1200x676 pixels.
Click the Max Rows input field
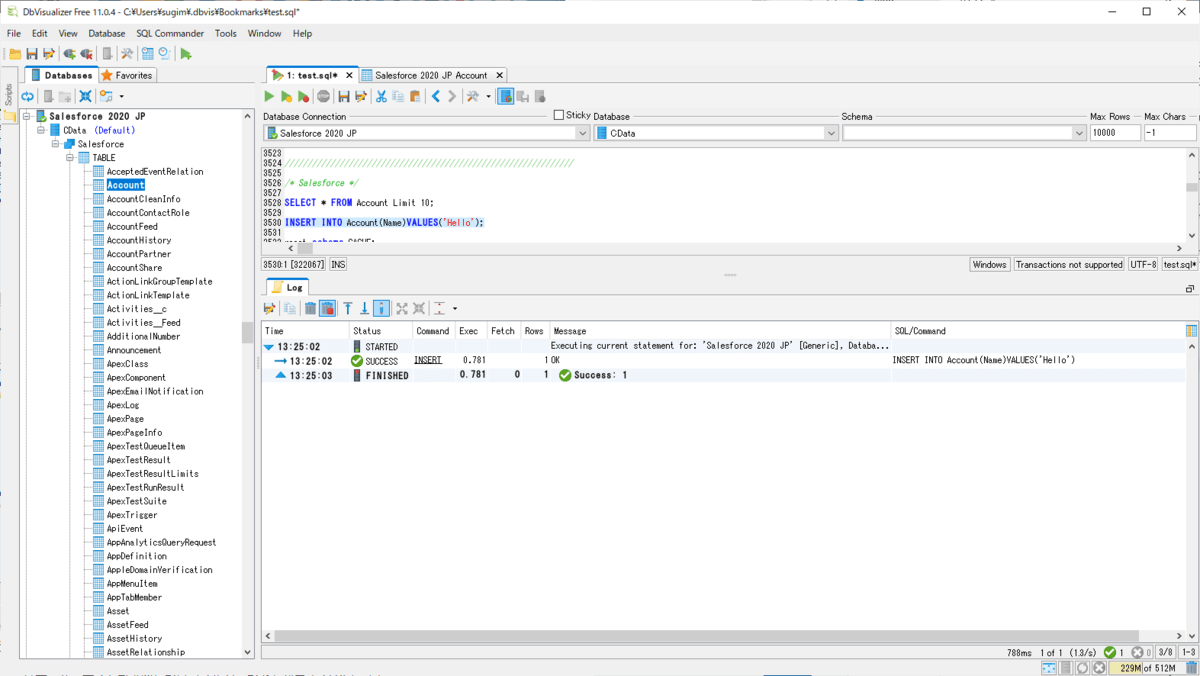pyautogui.click(x=1115, y=133)
